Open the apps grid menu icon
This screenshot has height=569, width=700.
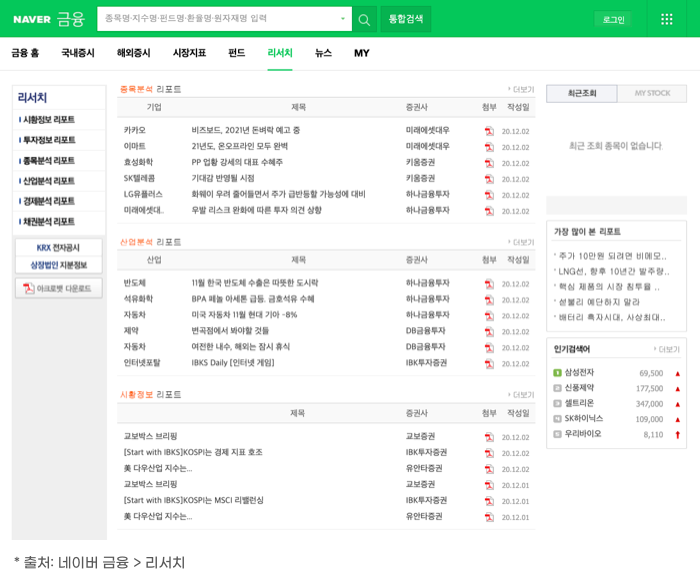667,19
